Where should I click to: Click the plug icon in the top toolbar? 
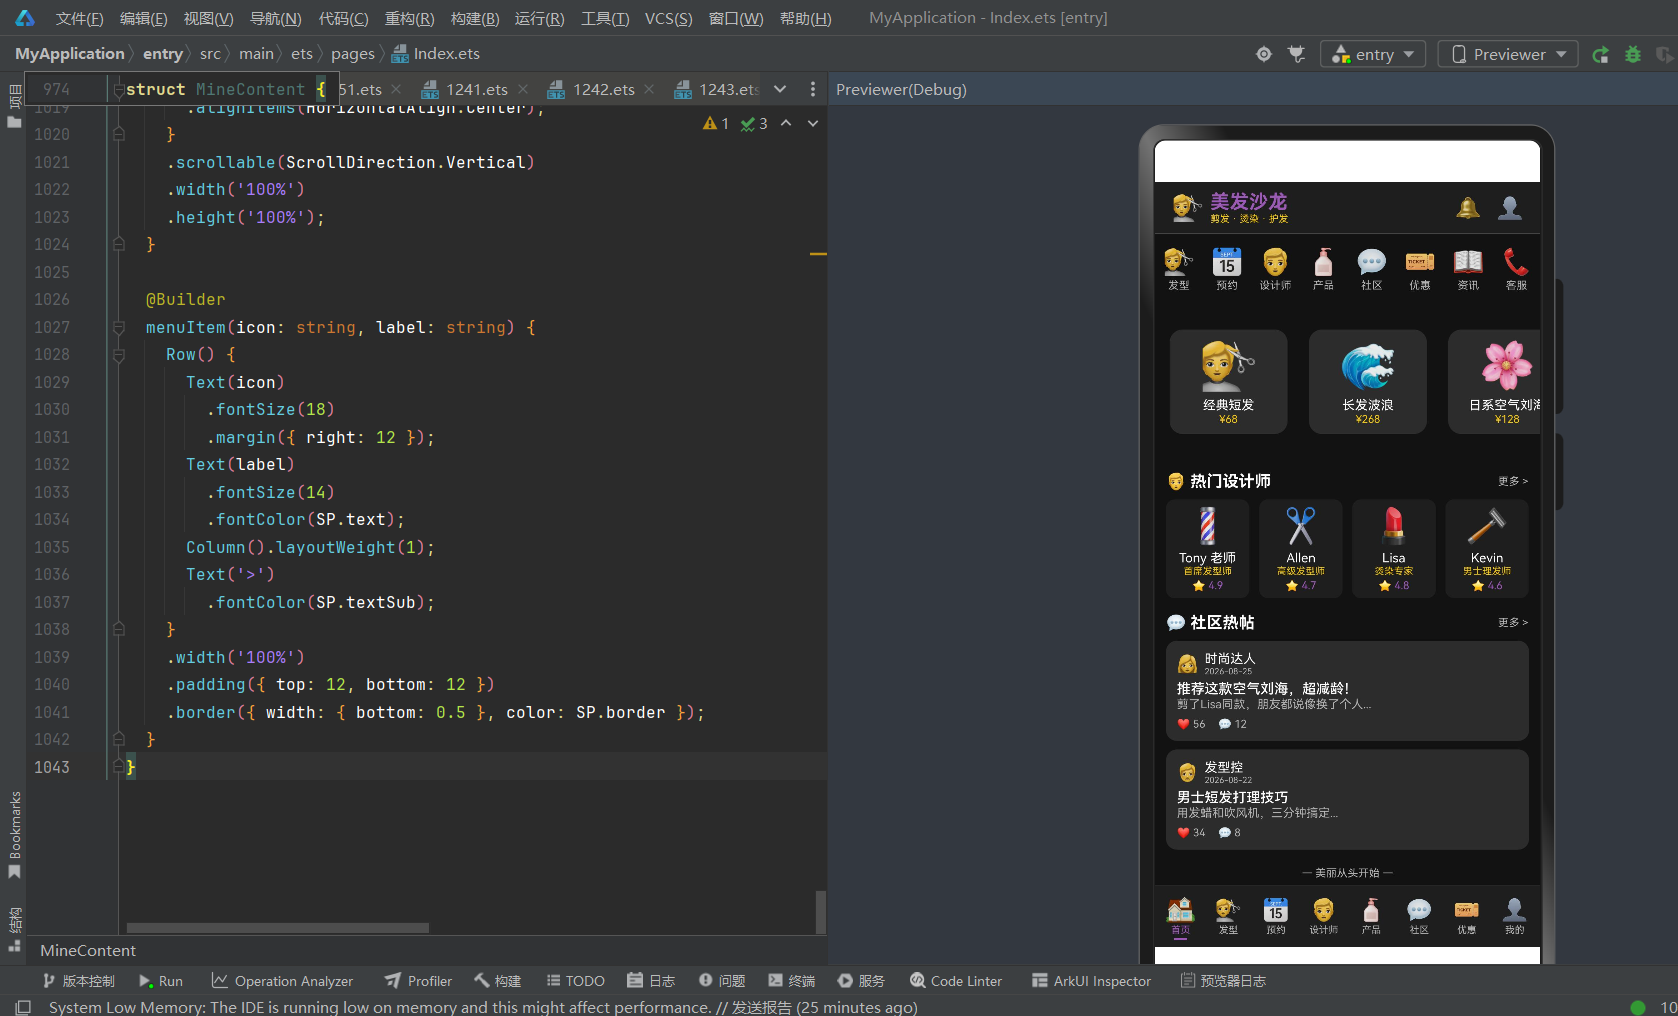click(1297, 54)
